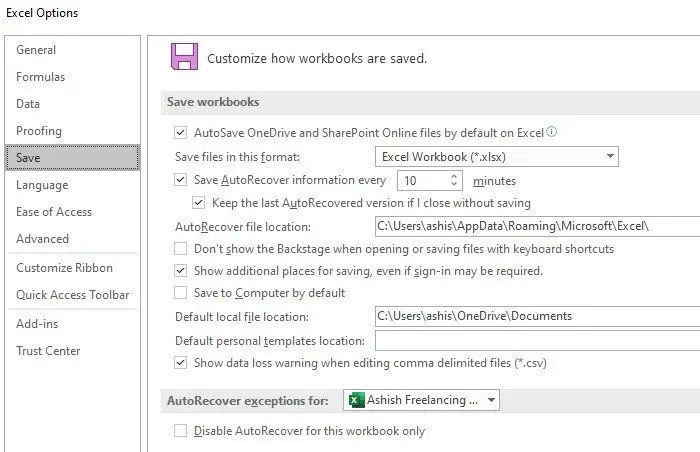The image size is (700, 452).
Task: Increase AutoRecover minutes with up arrow
Action: point(454,176)
